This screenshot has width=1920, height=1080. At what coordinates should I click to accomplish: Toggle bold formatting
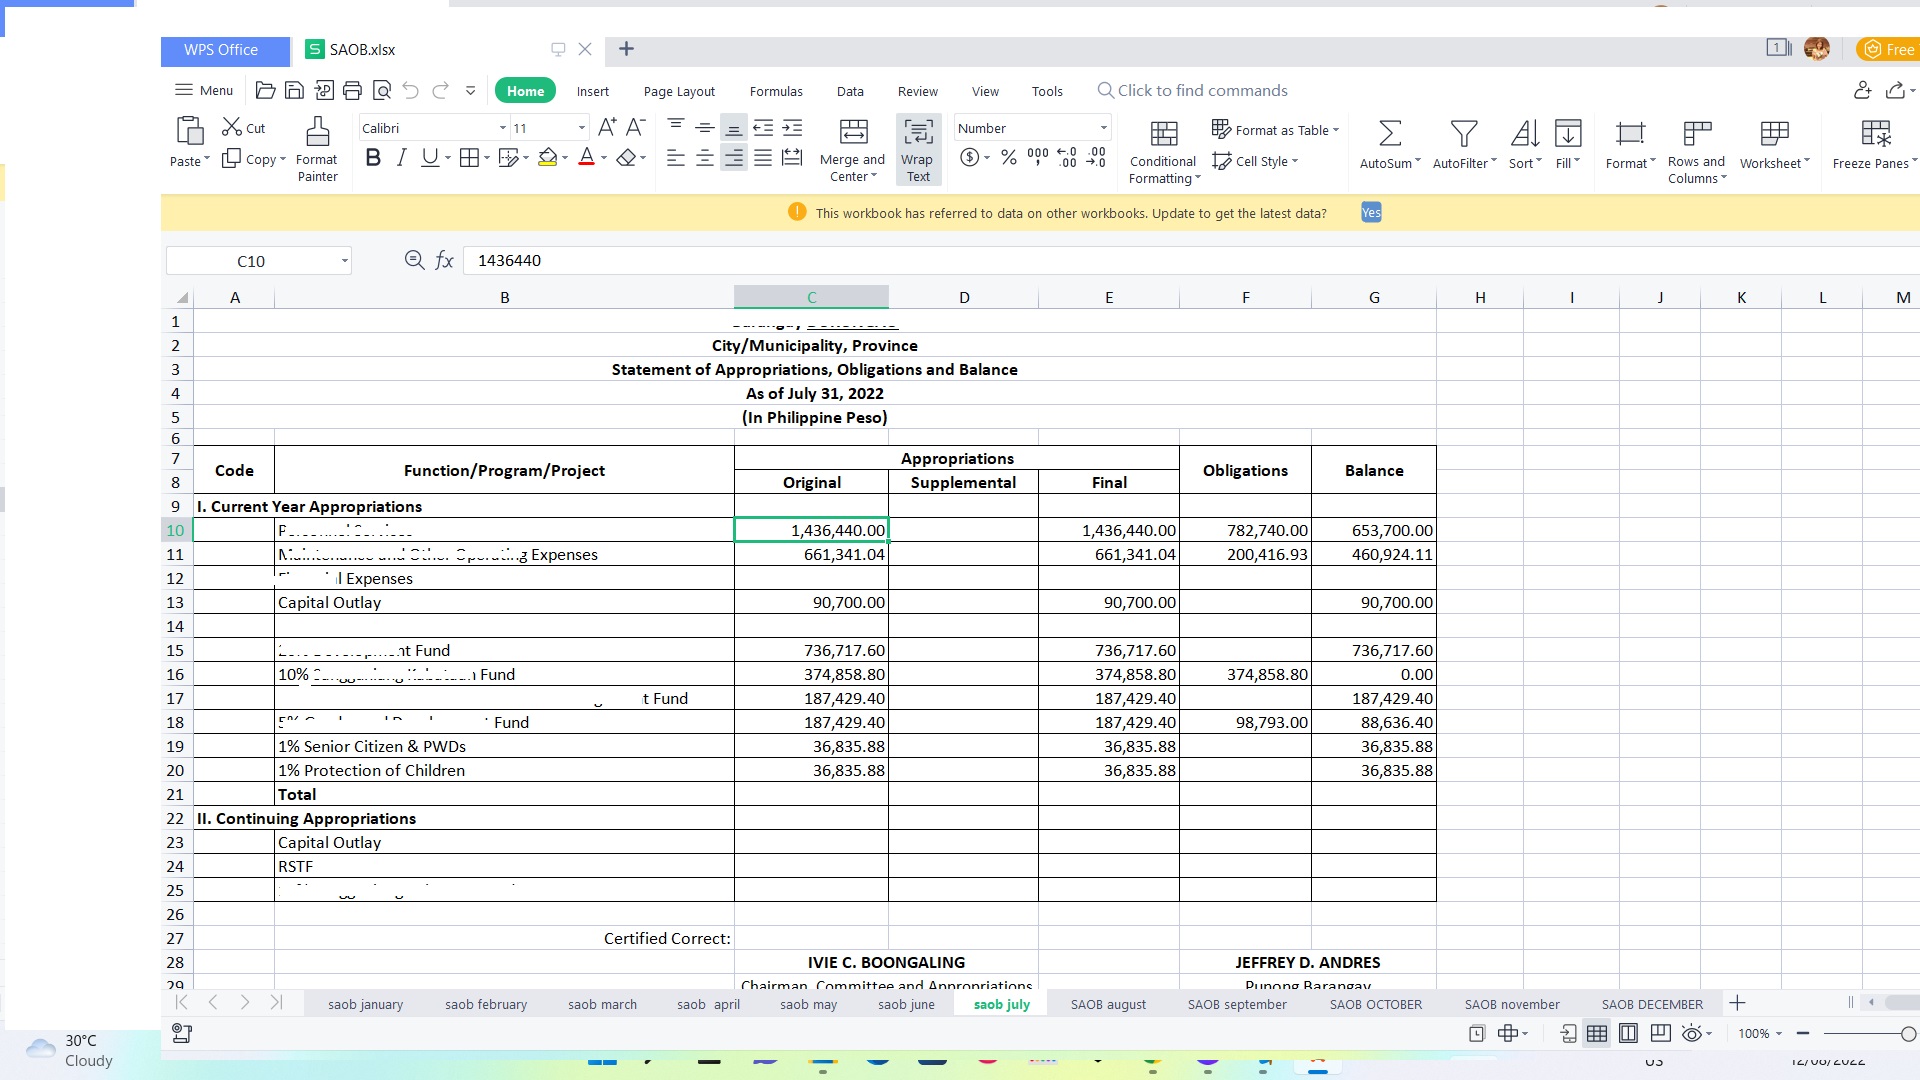373,158
